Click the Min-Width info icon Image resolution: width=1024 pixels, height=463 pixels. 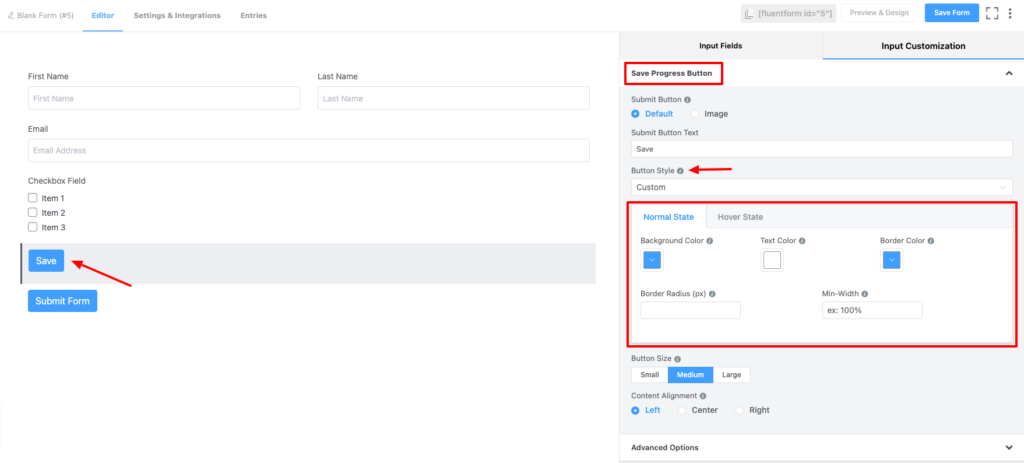click(865, 294)
